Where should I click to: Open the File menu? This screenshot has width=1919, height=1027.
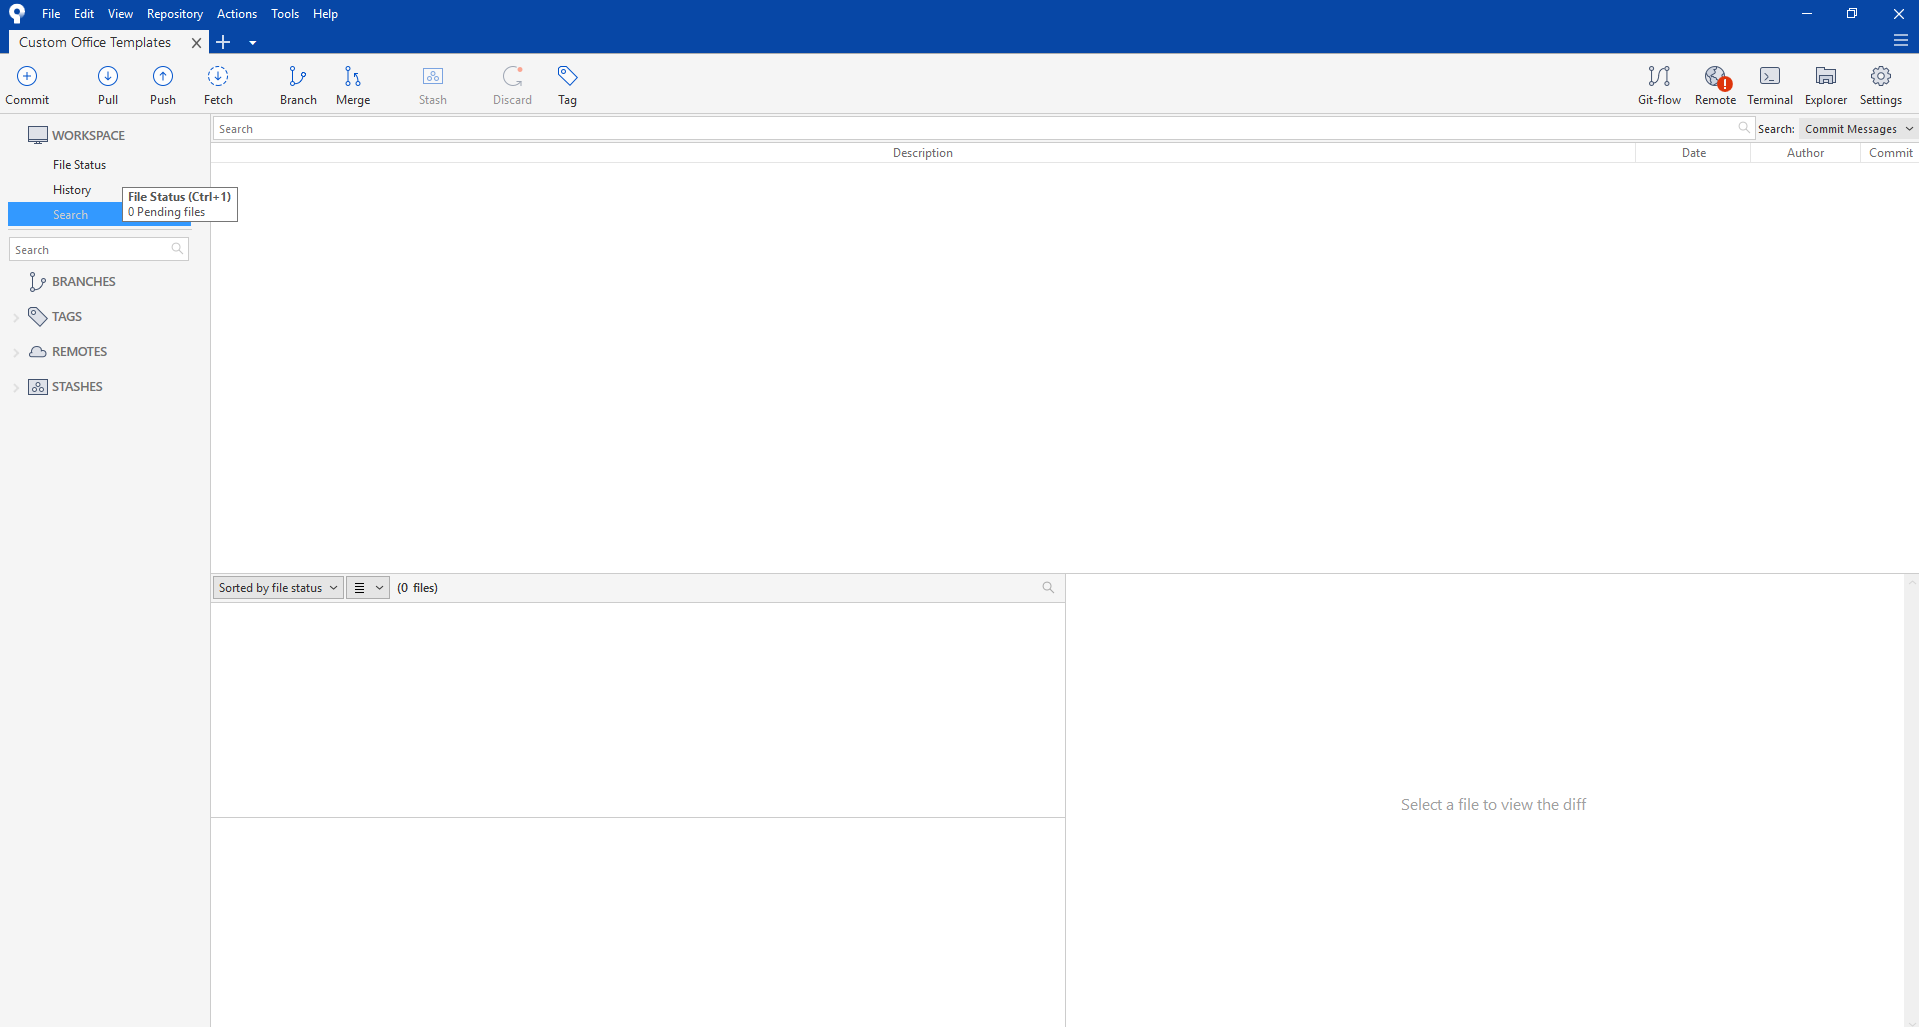tap(51, 14)
